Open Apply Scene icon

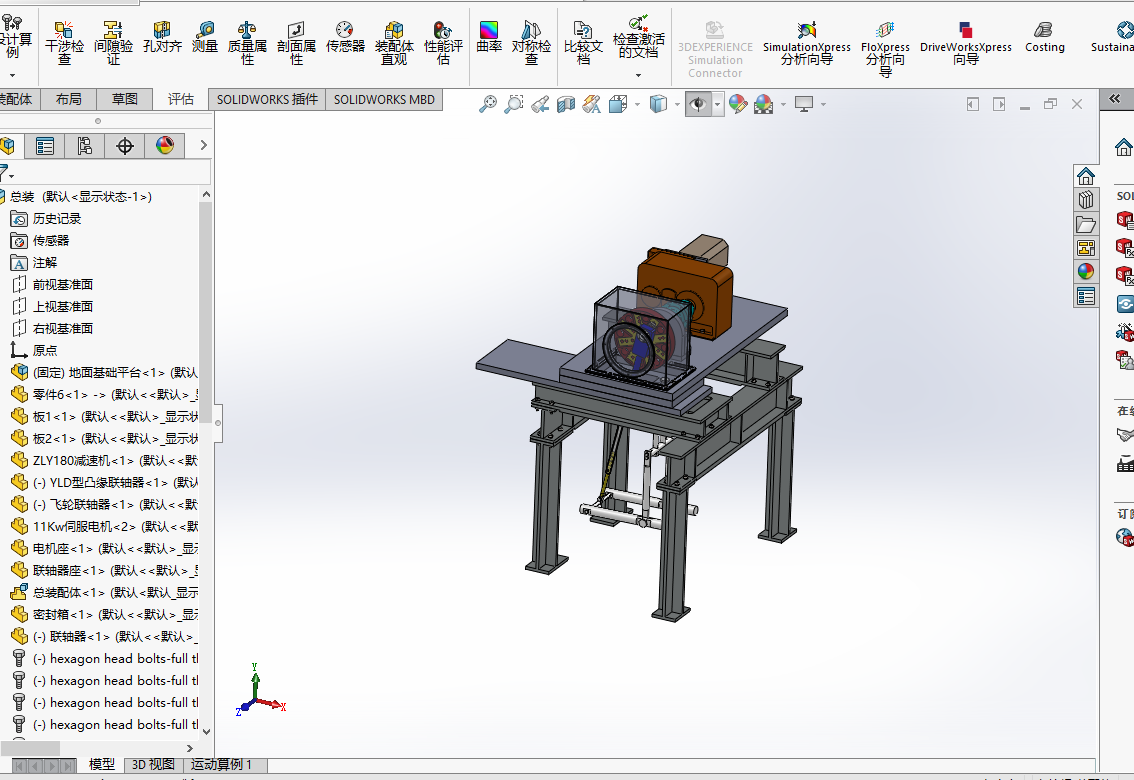[764, 105]
